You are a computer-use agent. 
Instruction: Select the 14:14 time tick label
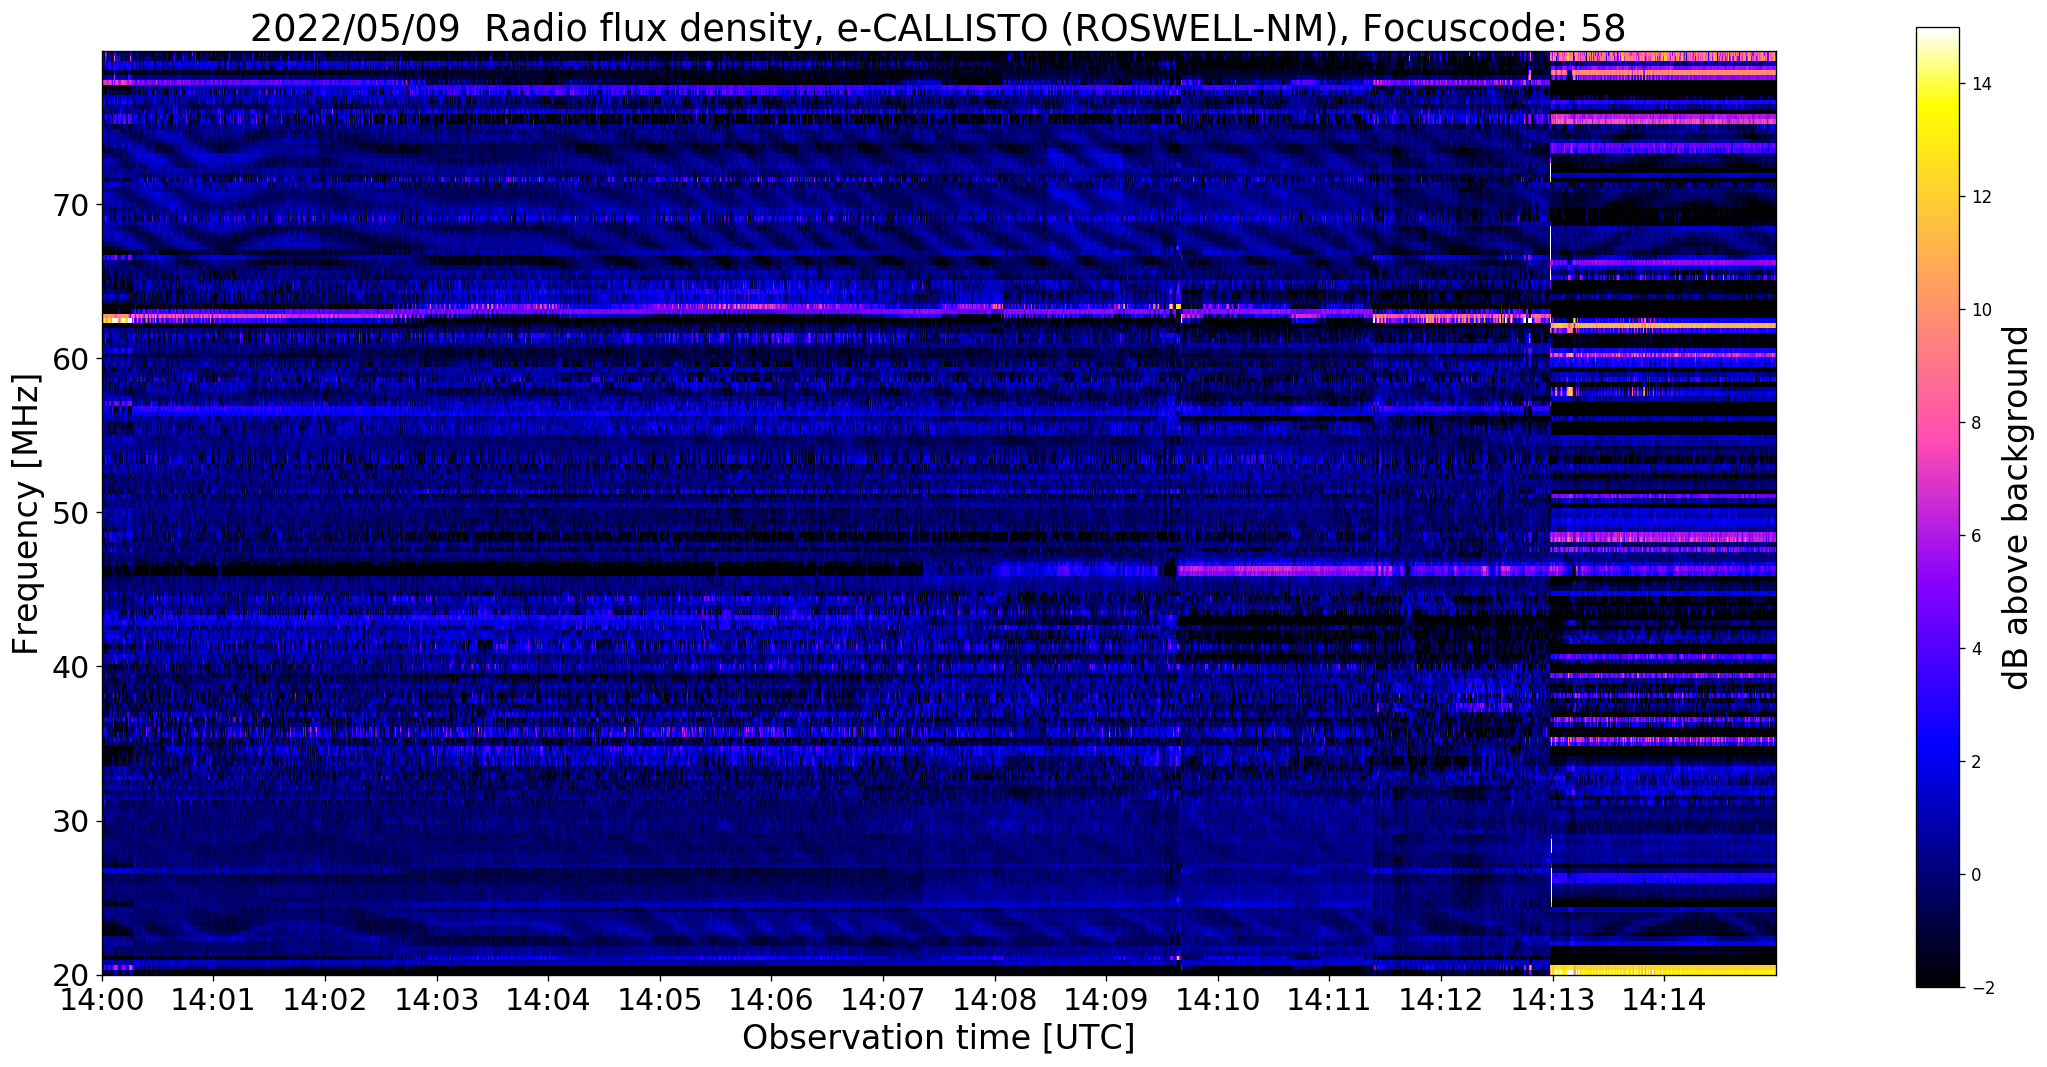click(1663, 998)
